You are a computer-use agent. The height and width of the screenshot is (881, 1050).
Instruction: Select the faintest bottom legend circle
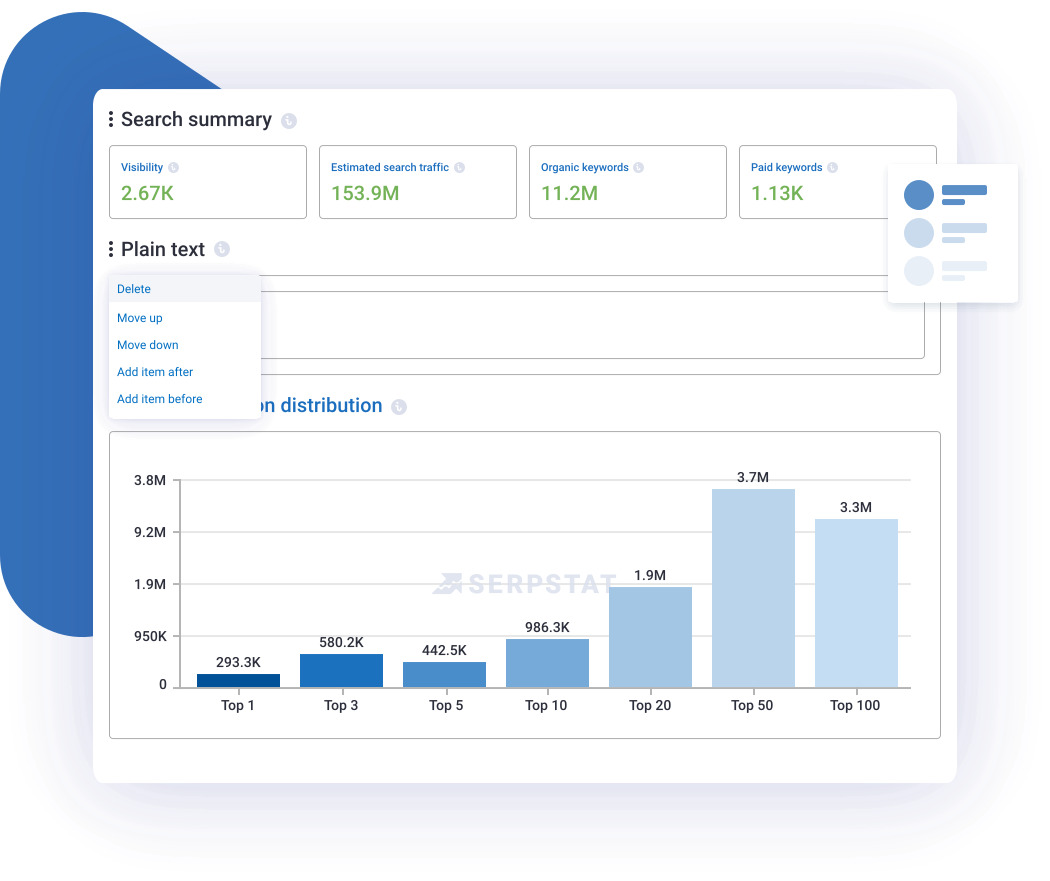[x=918, y=271]
